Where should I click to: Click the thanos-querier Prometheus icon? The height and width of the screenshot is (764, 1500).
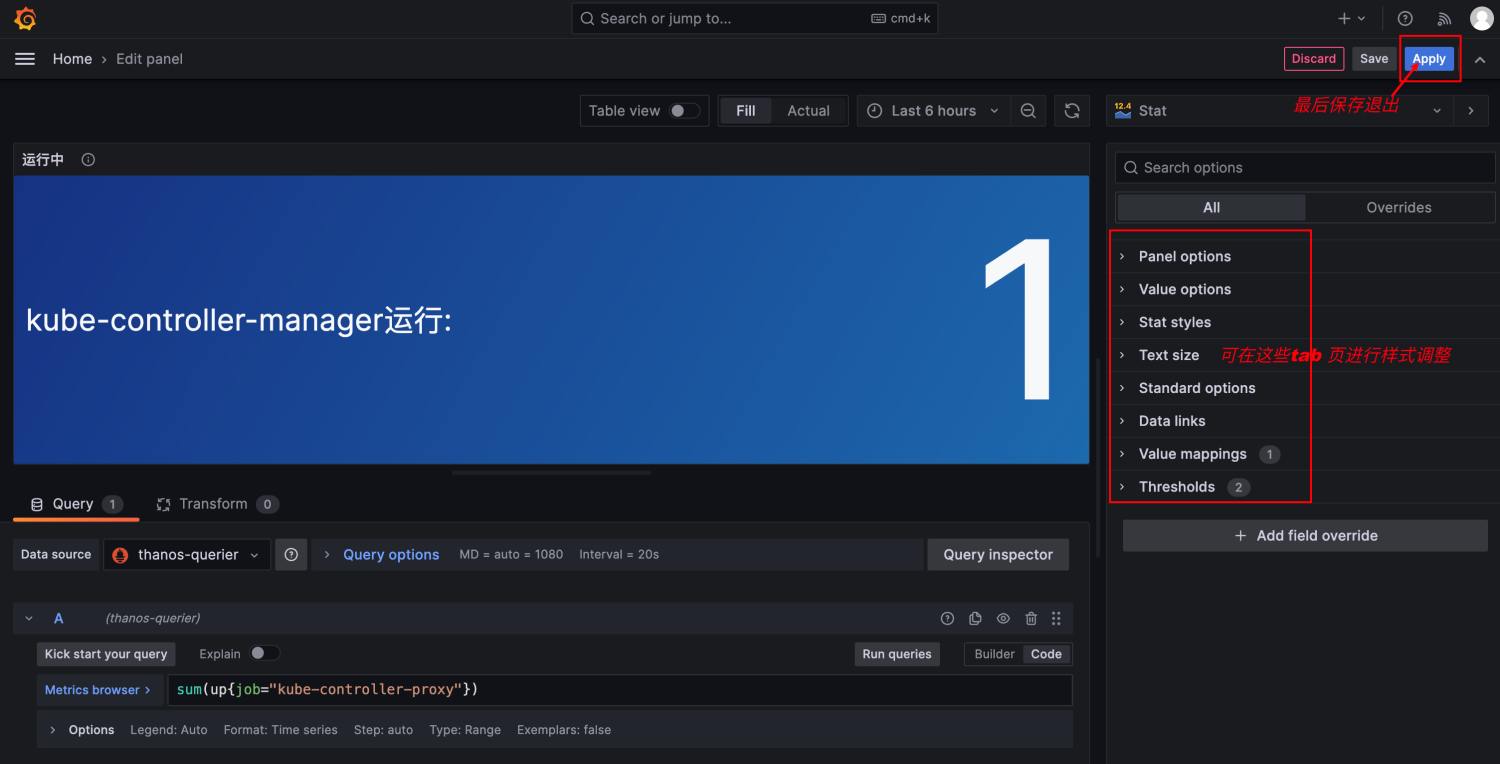120,555
